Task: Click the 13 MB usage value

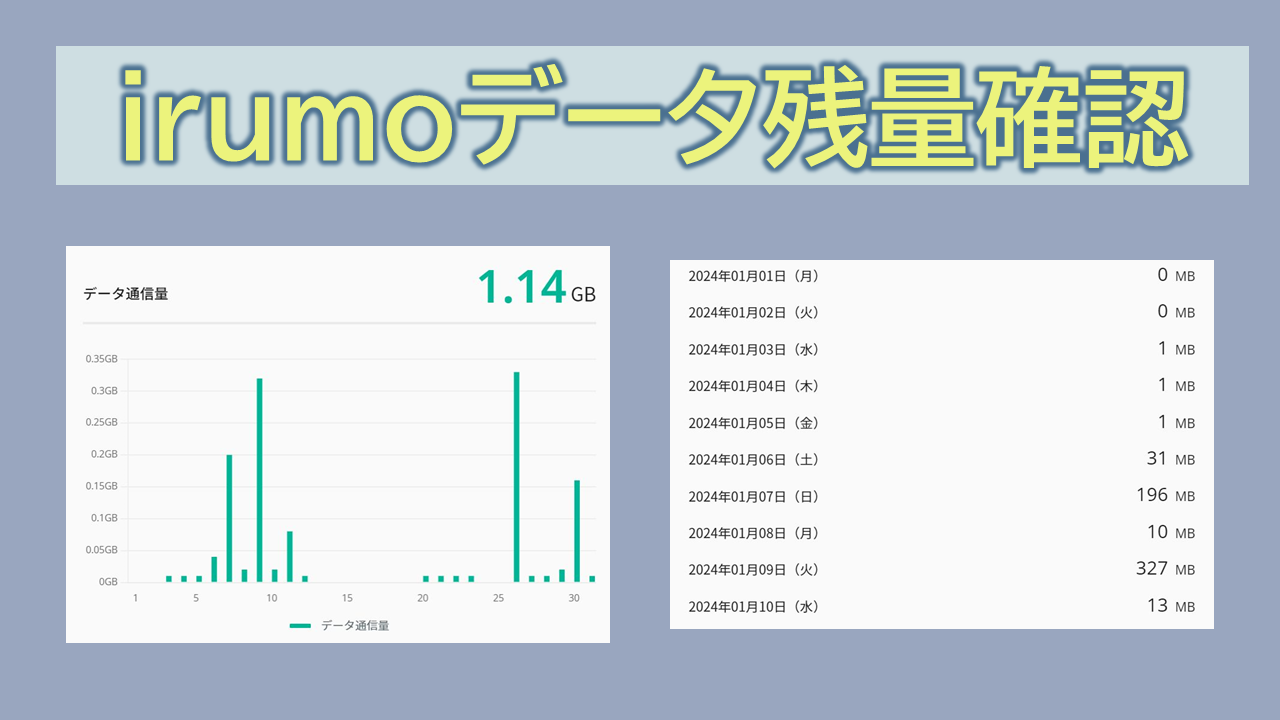Action: pos(1171,606)
